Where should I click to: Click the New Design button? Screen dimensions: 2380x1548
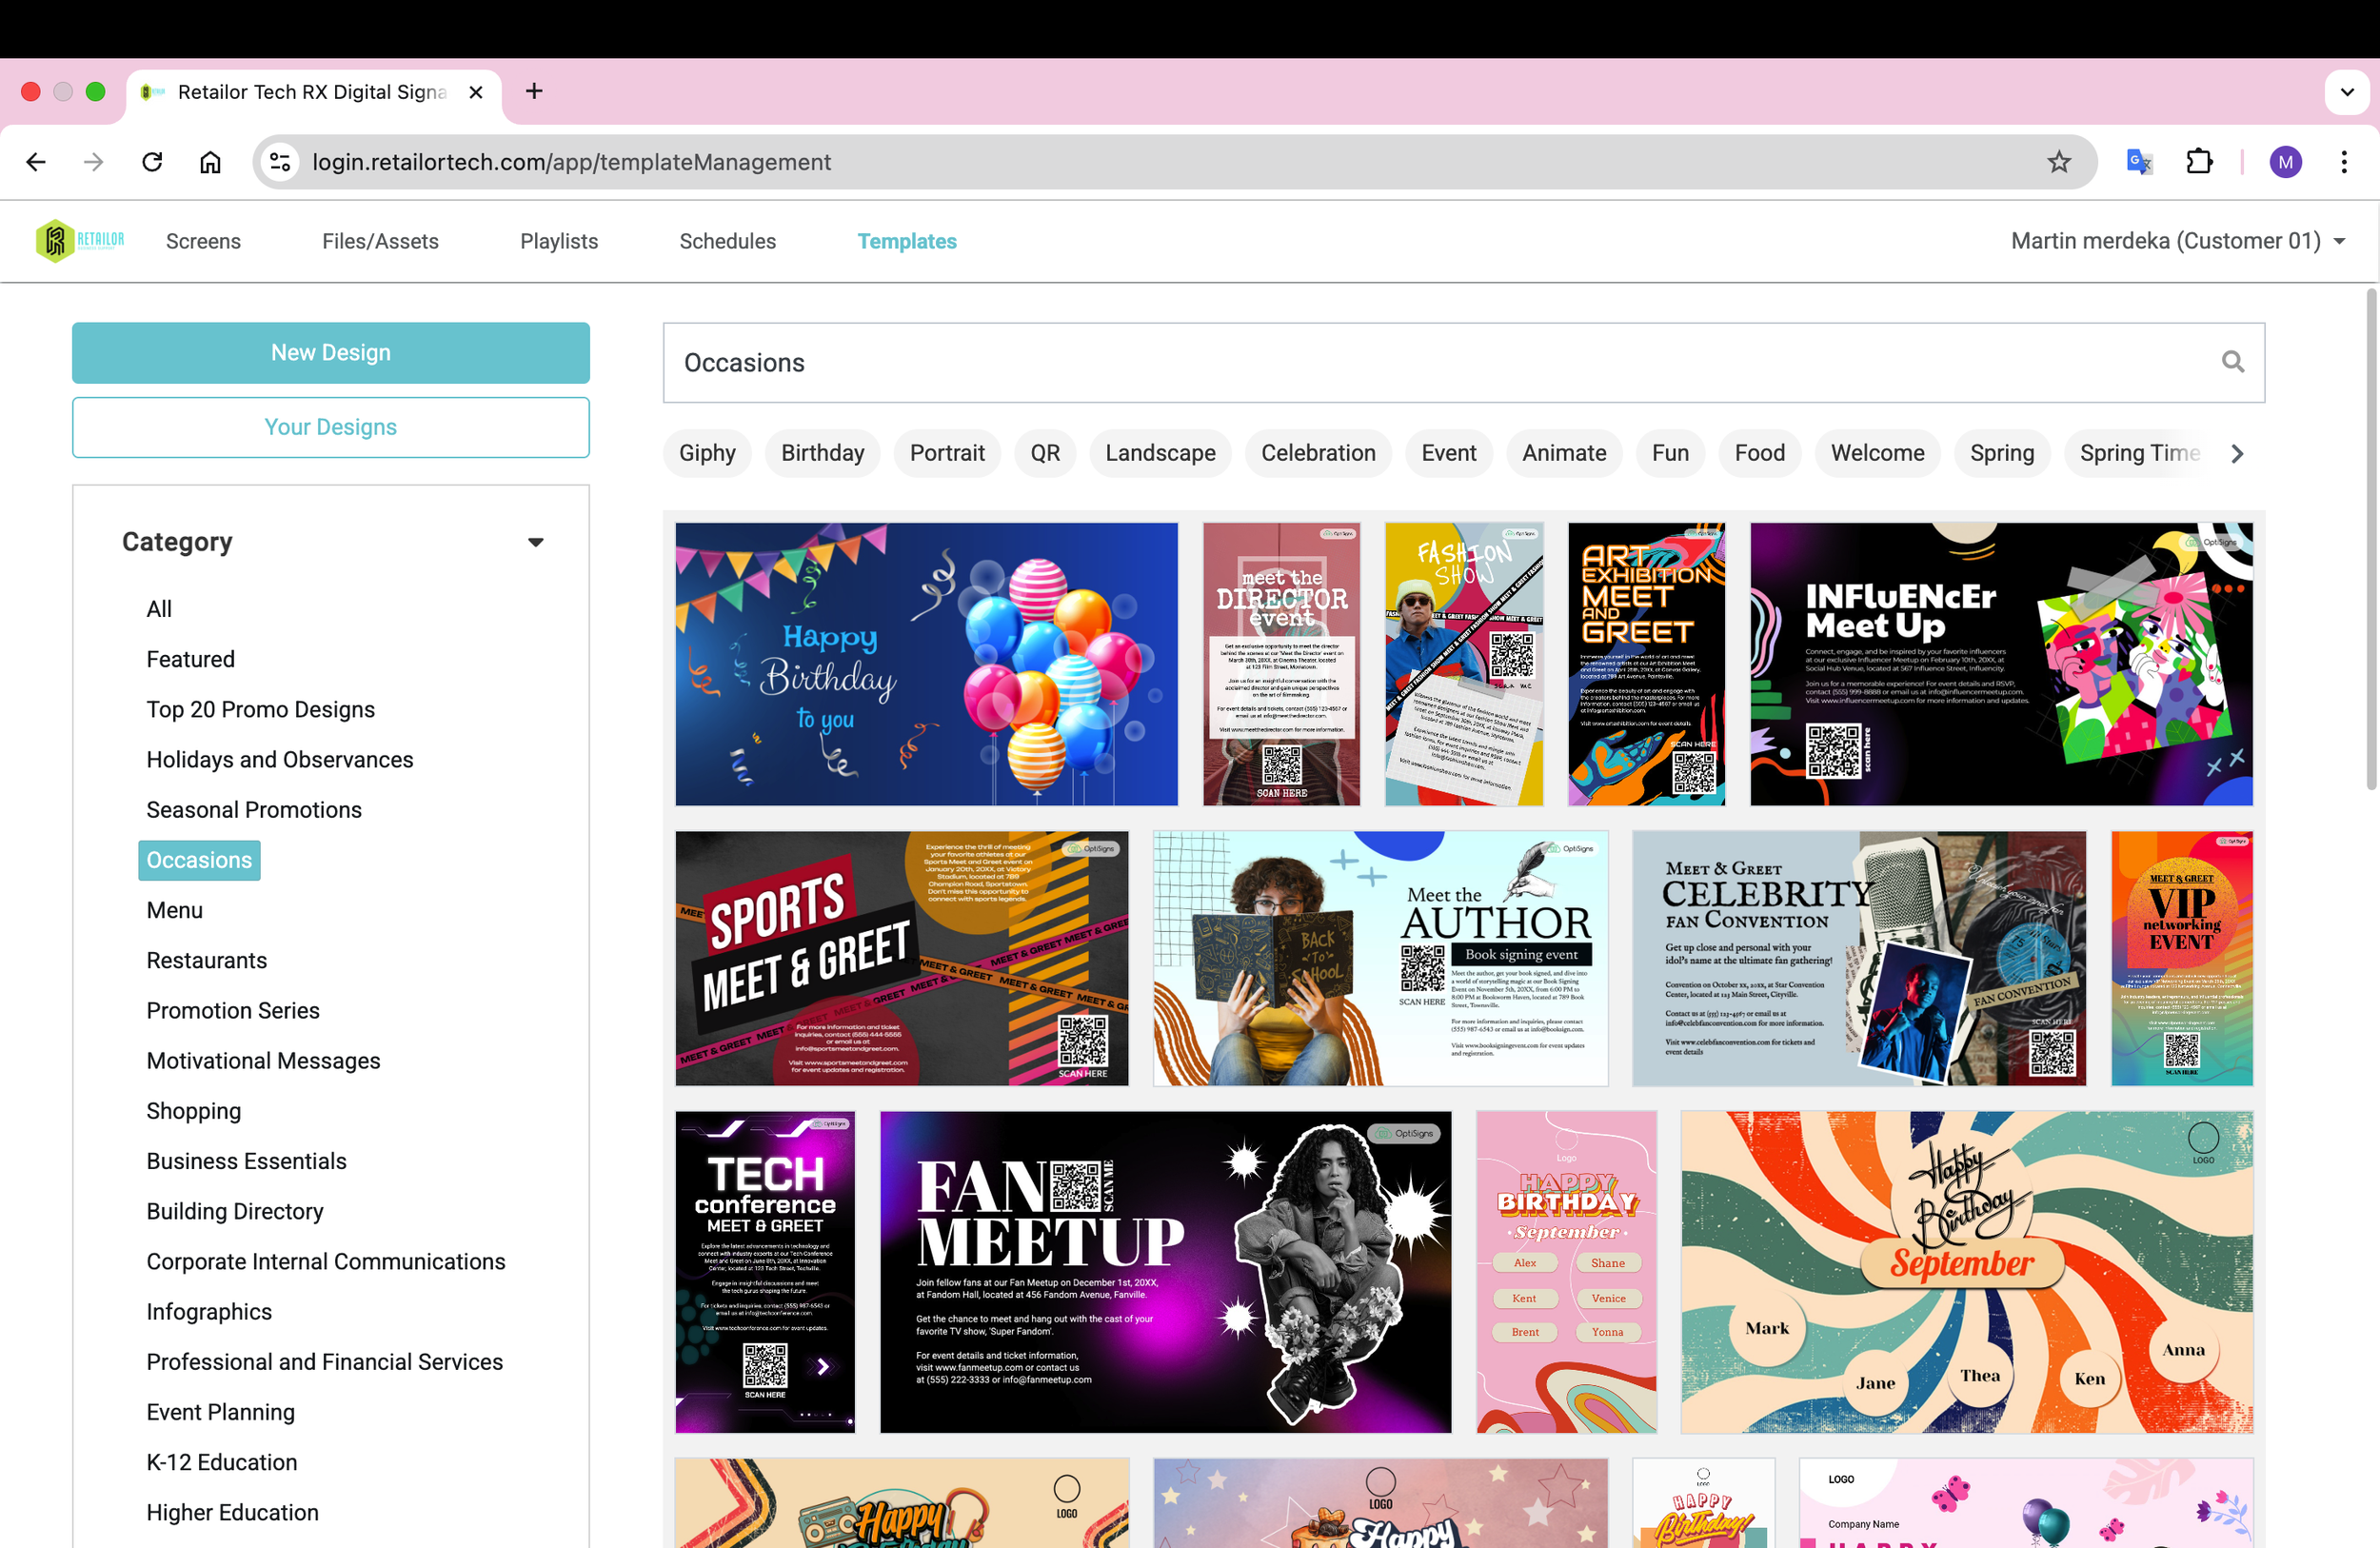(x=330, y=353)
